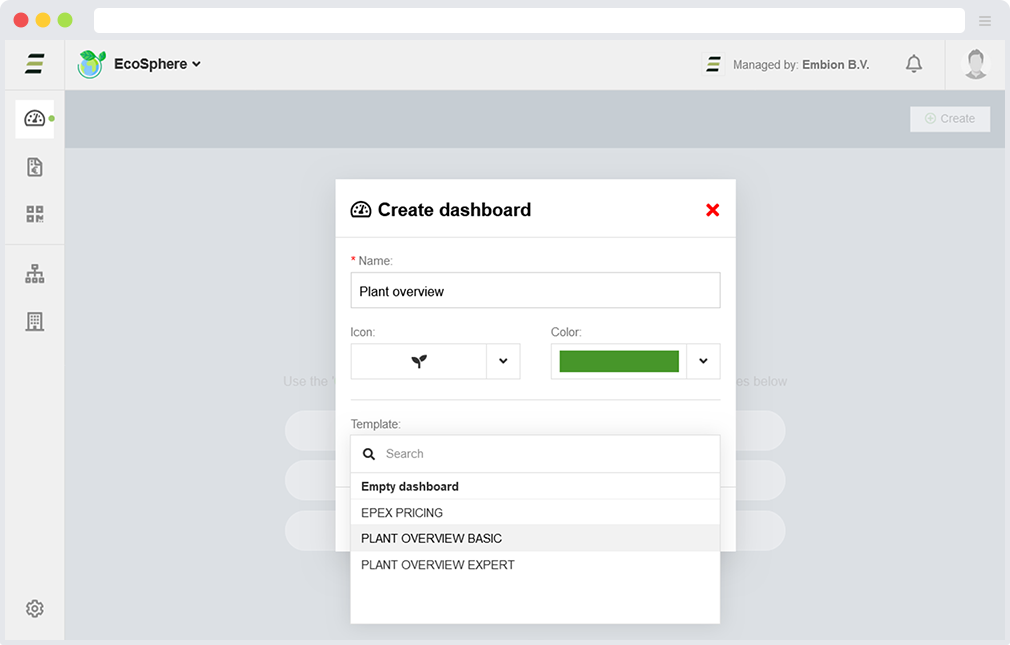This screenshot has width=1010, height=645.
Task: Close the Create dashboard dialog
Action: pos(712,210)
